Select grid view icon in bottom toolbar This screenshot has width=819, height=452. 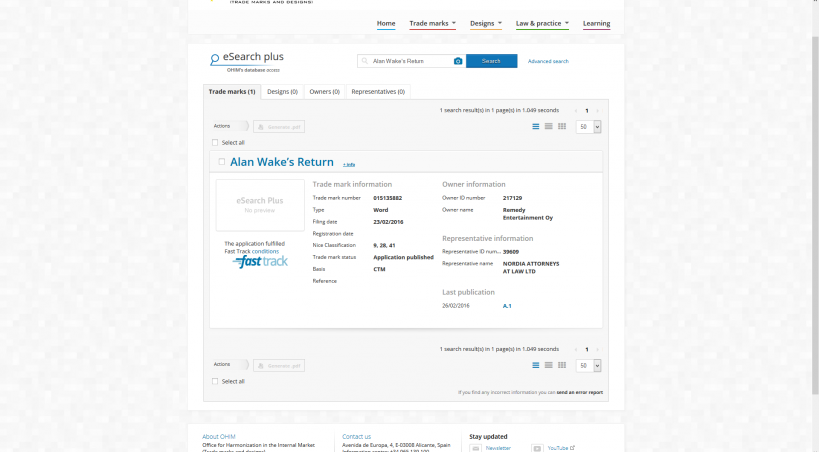(562, 365)
